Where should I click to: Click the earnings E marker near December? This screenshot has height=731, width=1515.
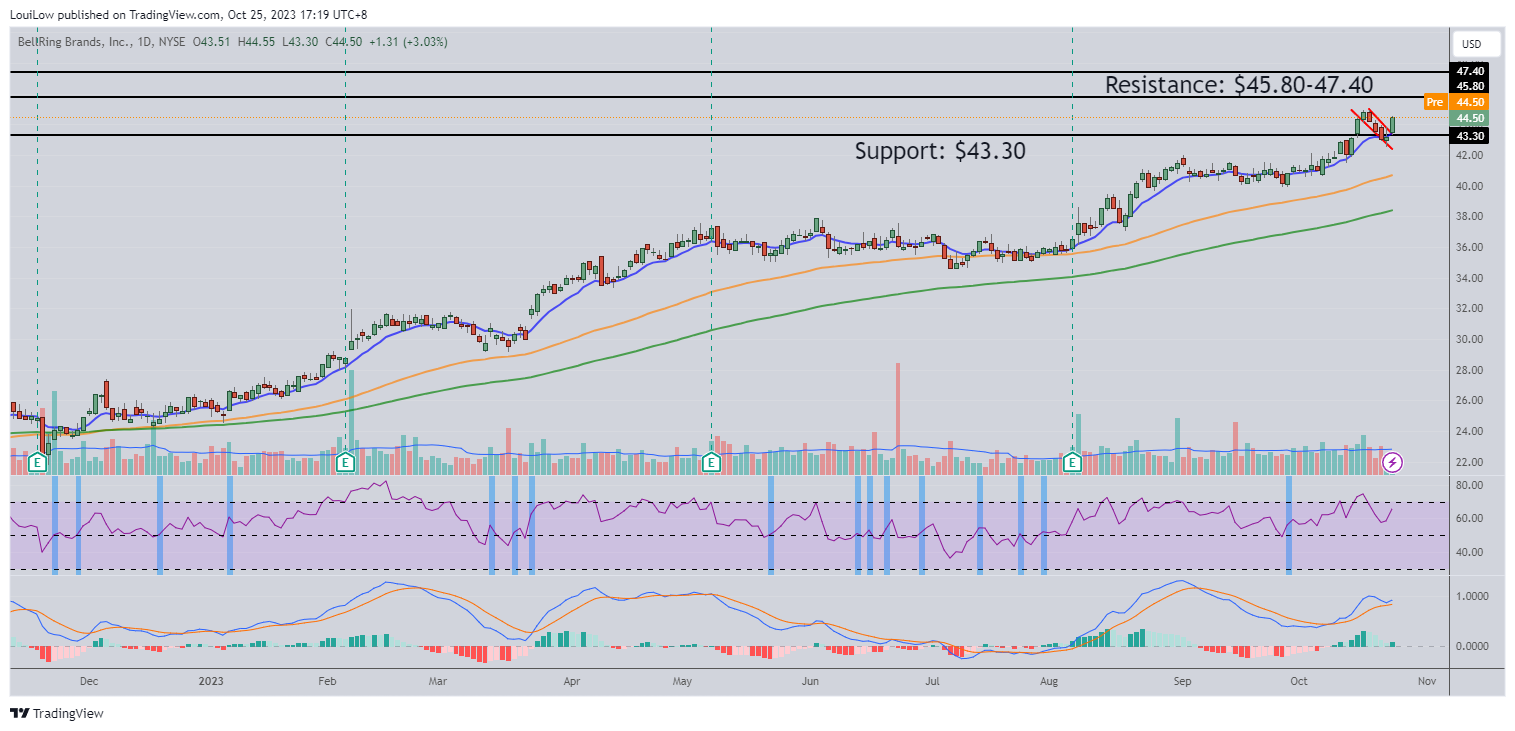38,462
